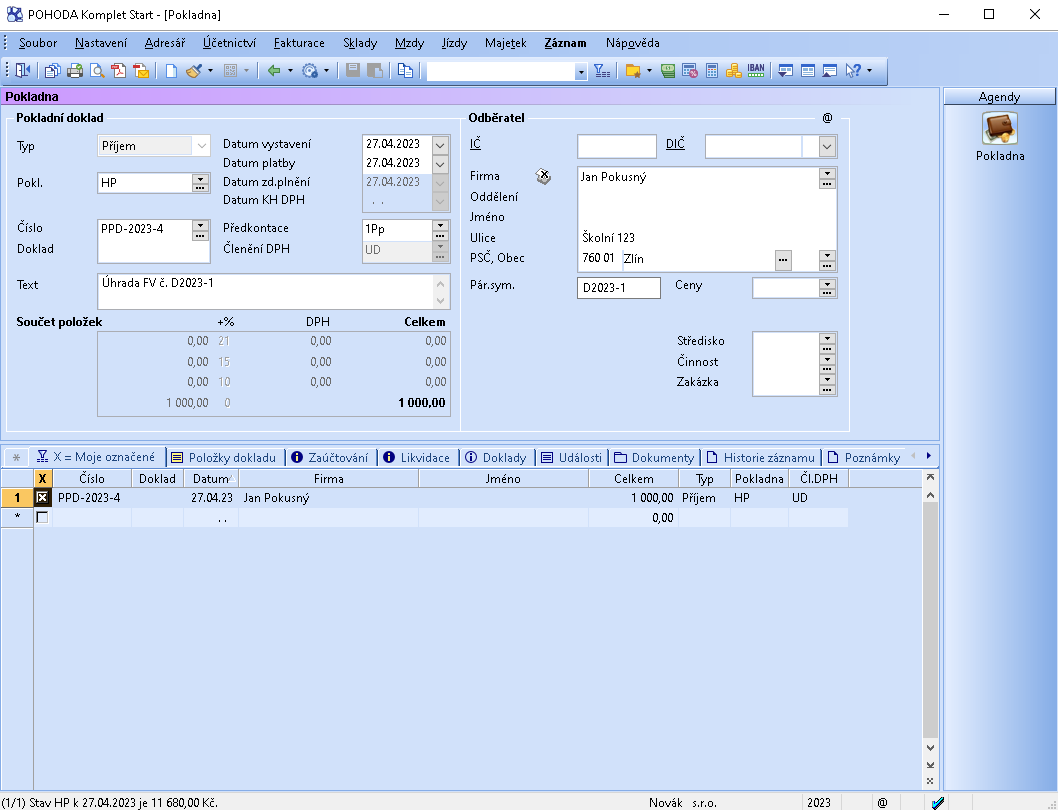
Task: Open the Fakturace menu
Action: pyautogui.click(x=299, y=43)
